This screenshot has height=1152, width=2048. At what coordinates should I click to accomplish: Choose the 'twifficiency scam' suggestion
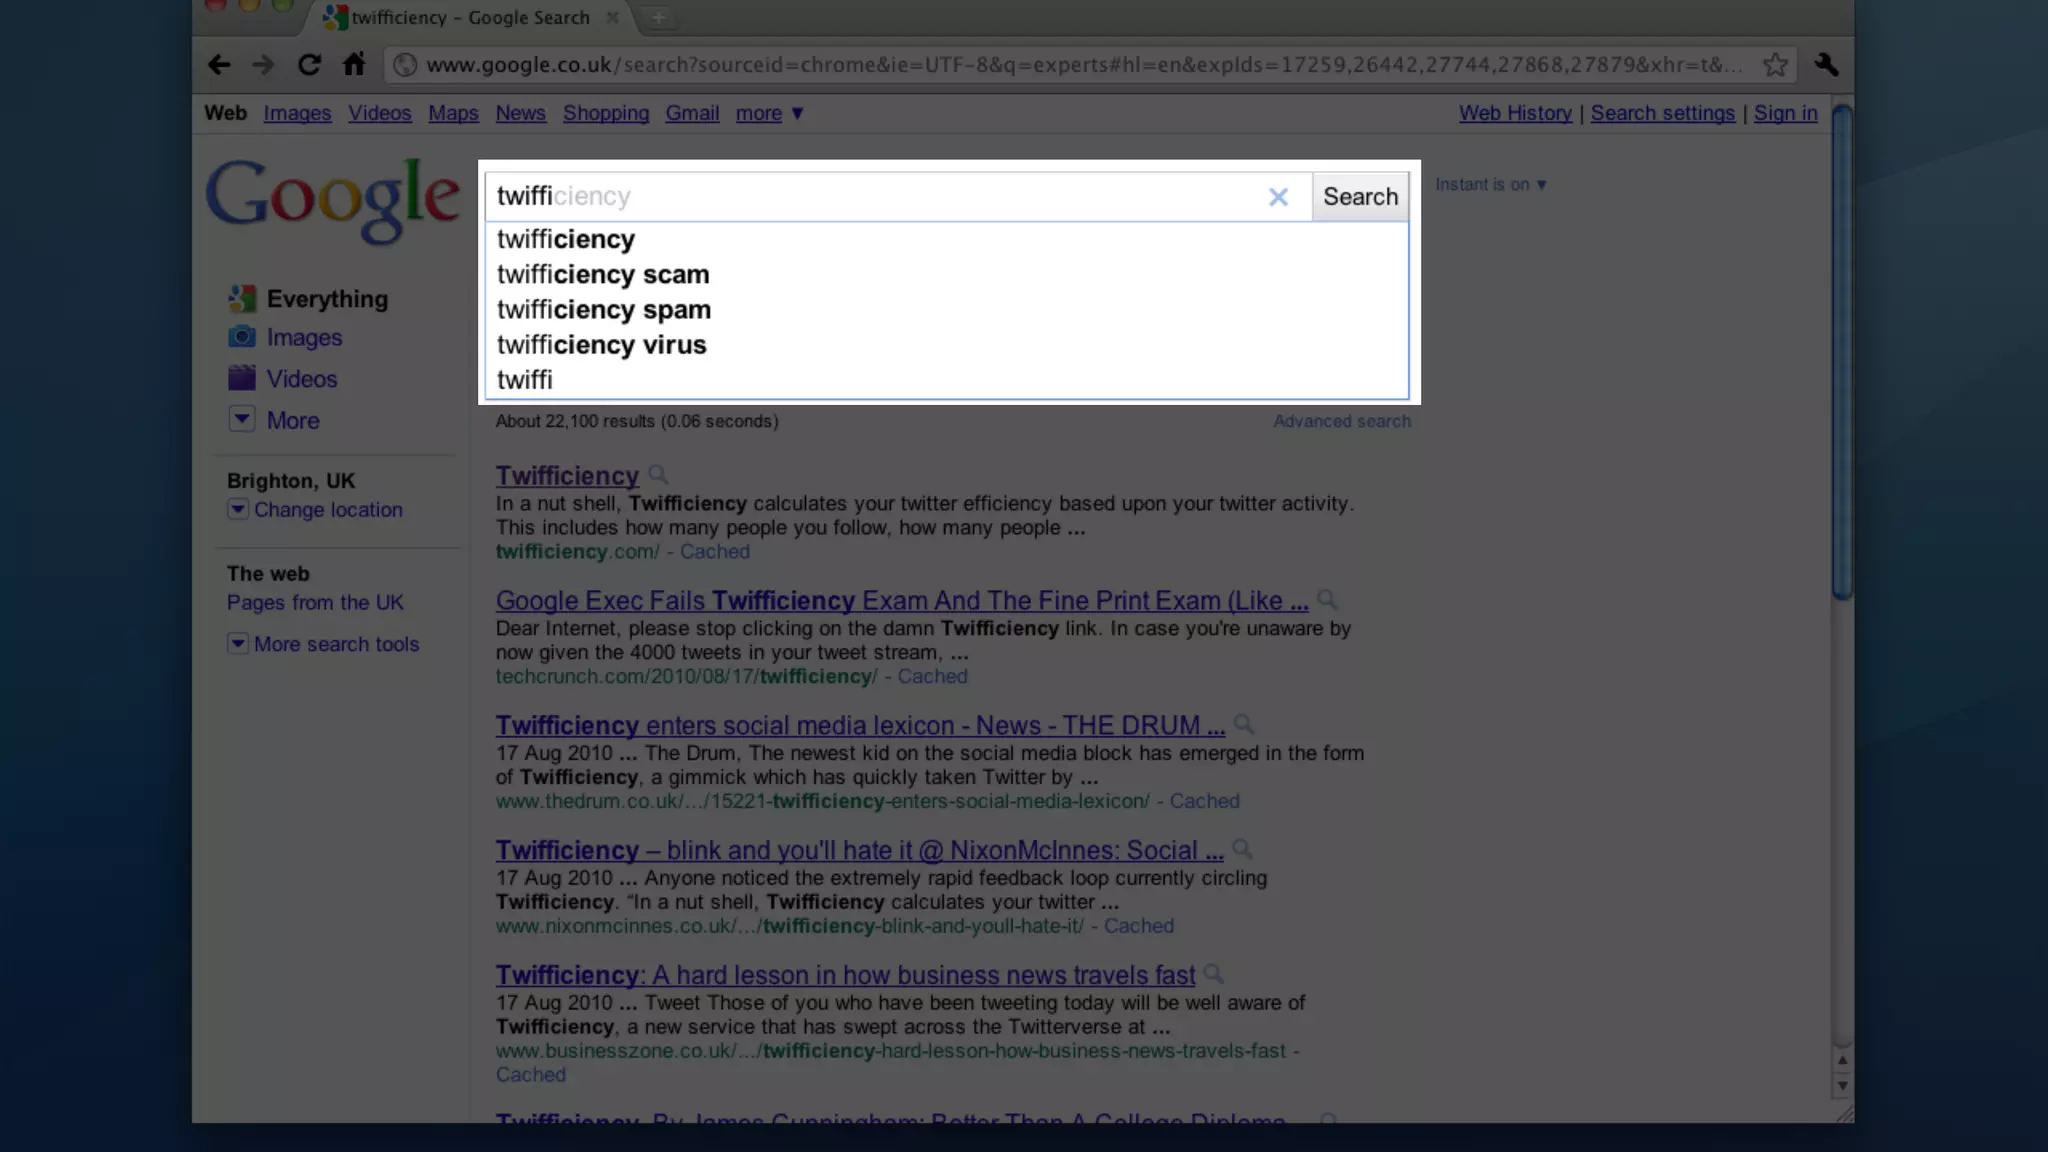pyautogui.click(x=603, y=275)
